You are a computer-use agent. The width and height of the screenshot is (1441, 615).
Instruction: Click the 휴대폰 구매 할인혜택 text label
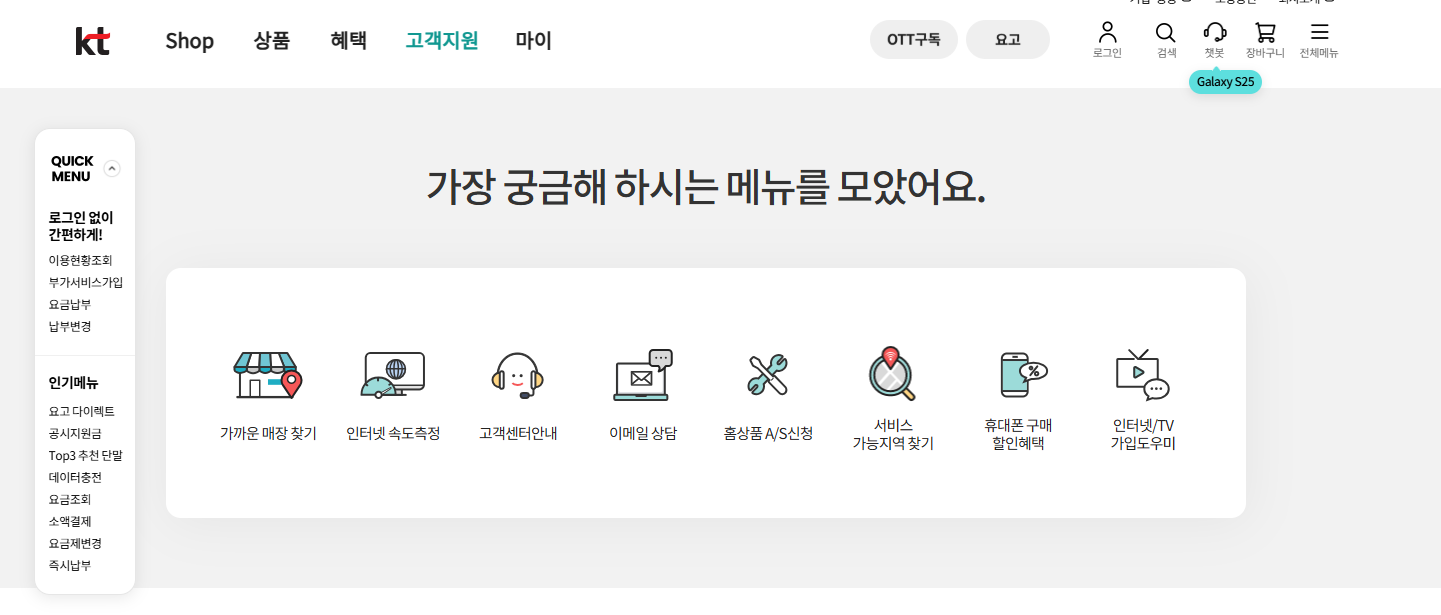(1018, 434)
